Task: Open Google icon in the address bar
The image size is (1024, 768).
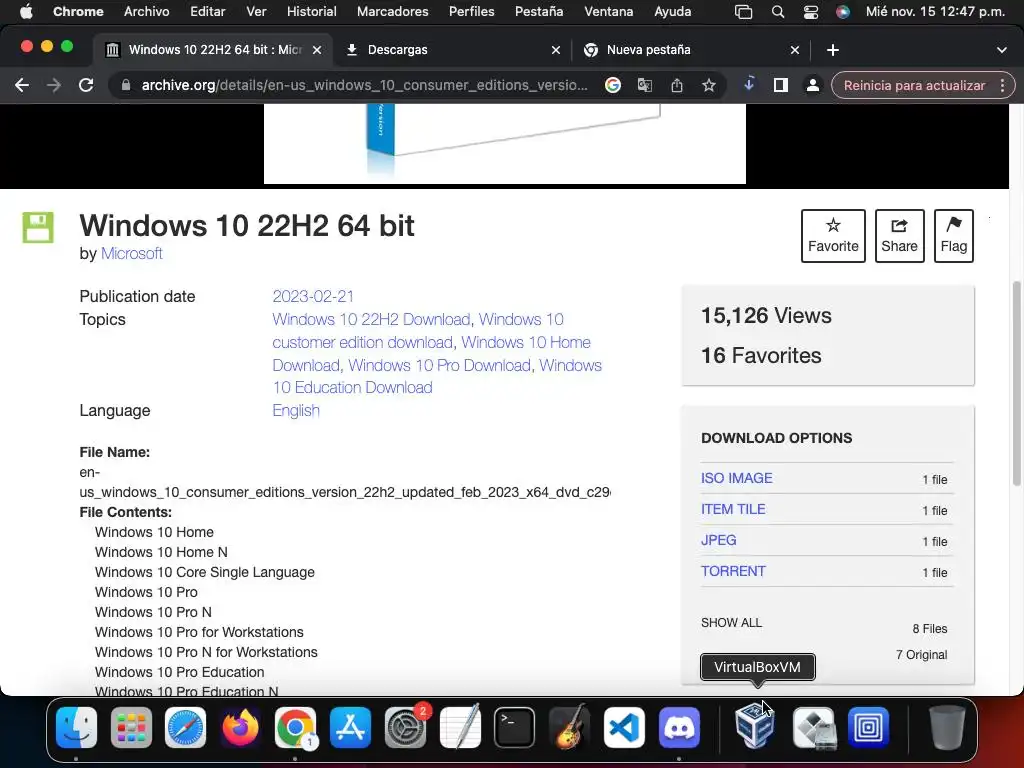Action: (613, 85)
